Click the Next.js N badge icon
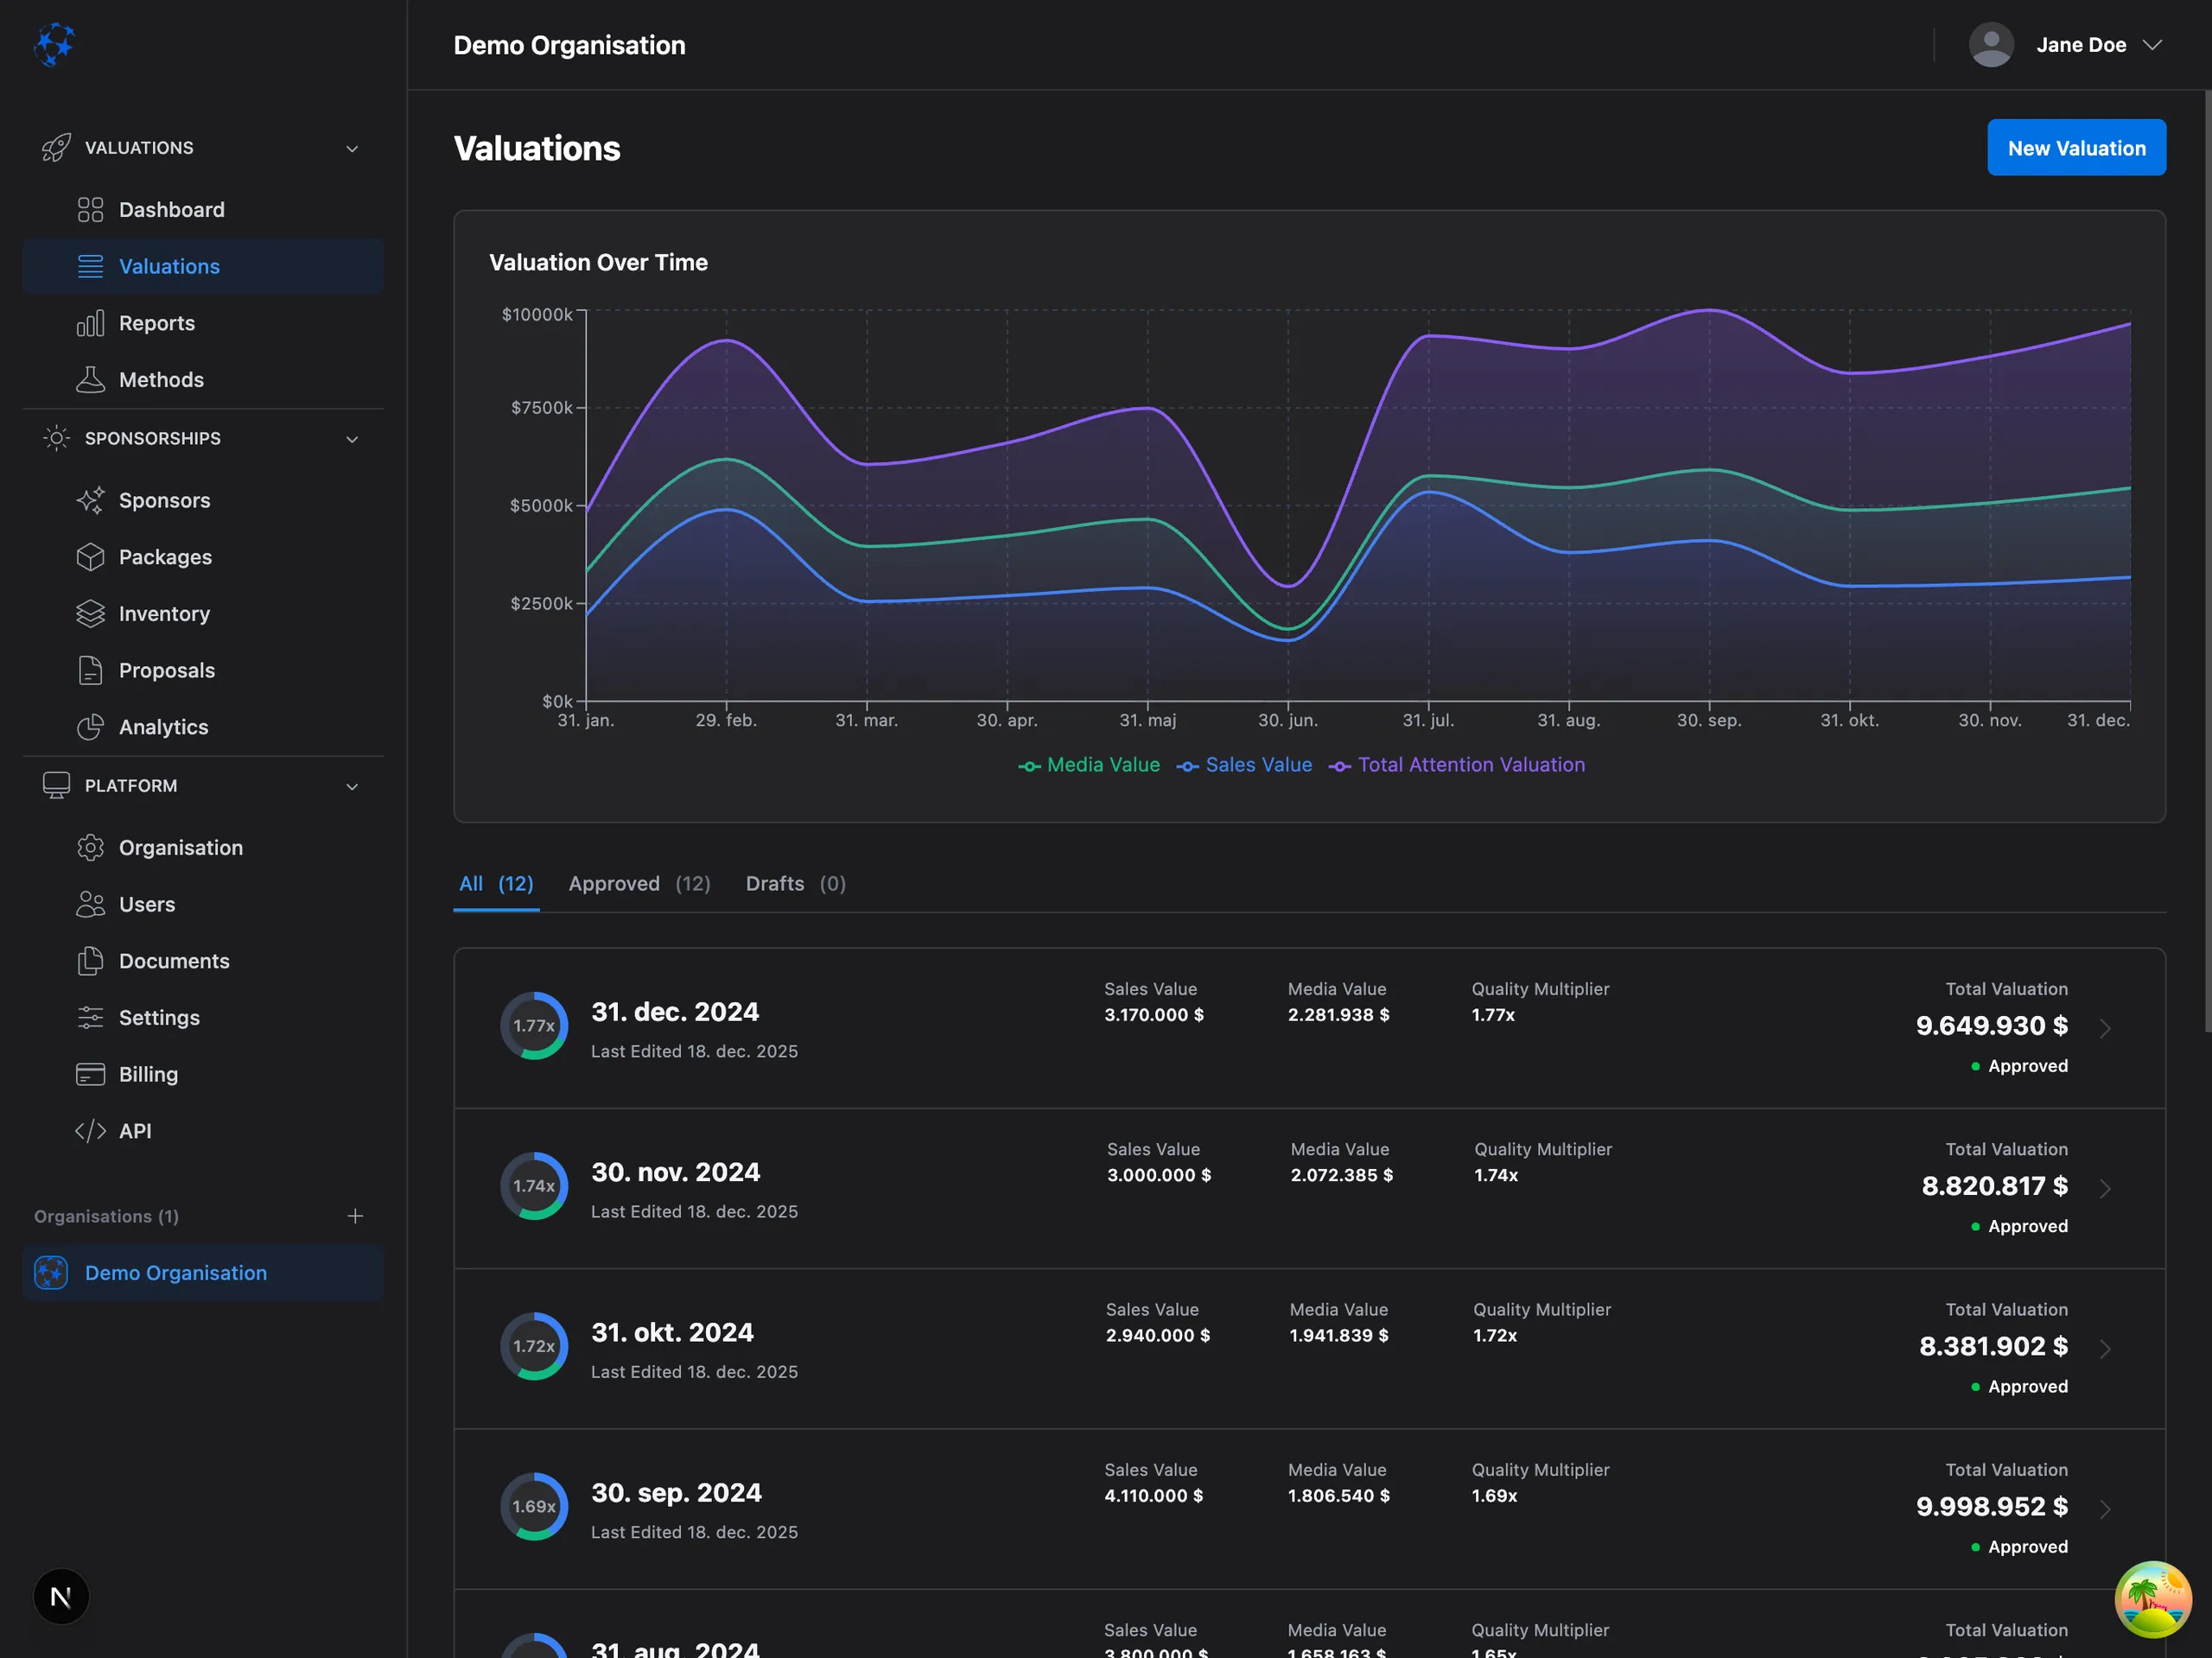Image resolution: width=2212 pixels, height=1658 pixels. 61,1596
